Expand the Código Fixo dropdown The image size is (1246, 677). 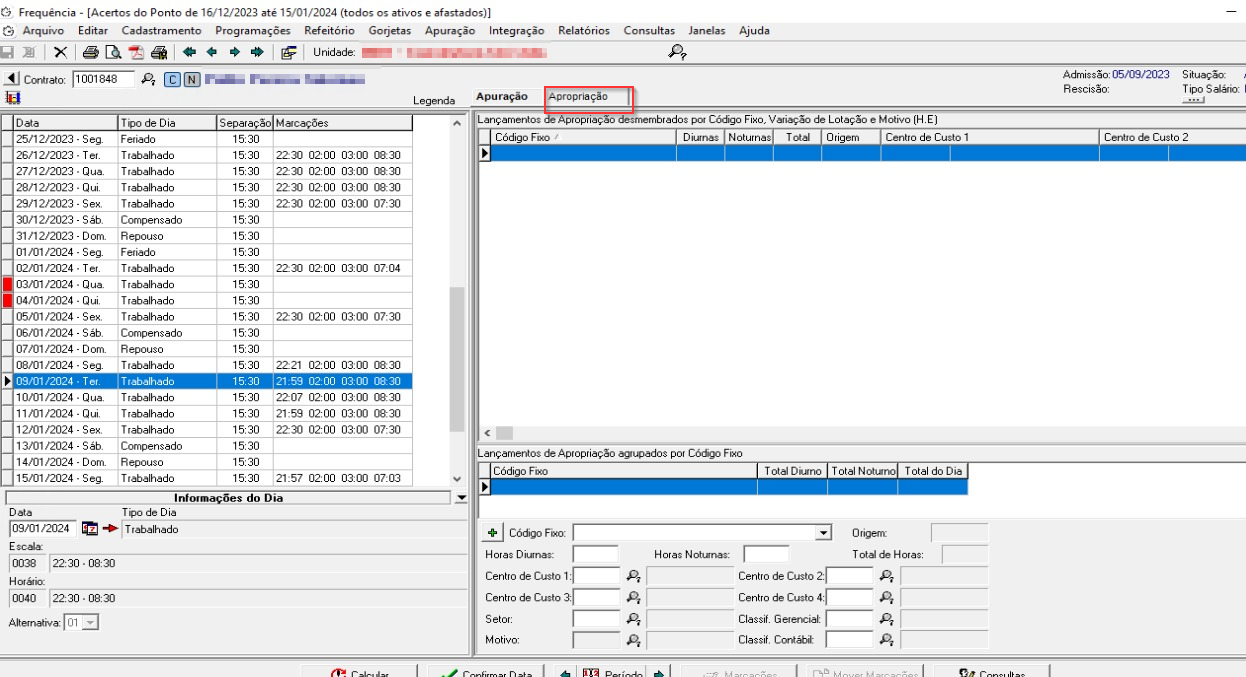[x=824, y=533]
